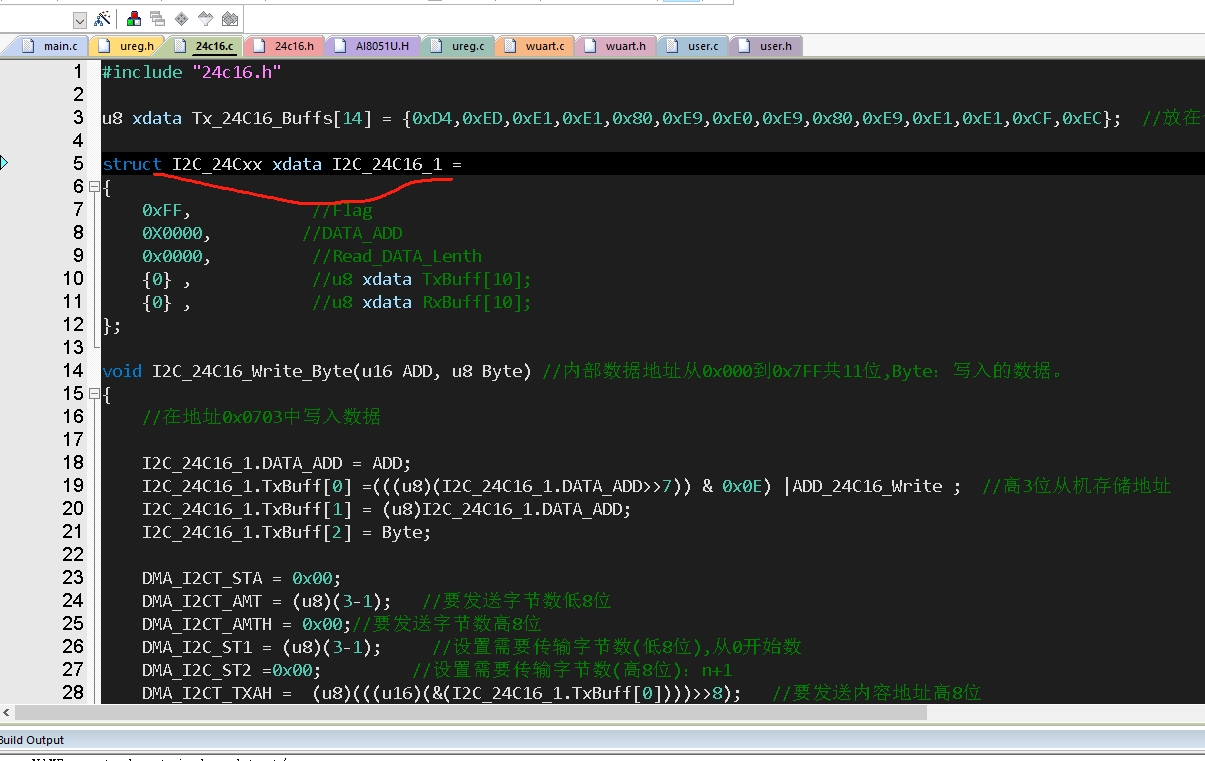
Task: Click the 0xFF, //Flag line
Action: click(257, 210)
